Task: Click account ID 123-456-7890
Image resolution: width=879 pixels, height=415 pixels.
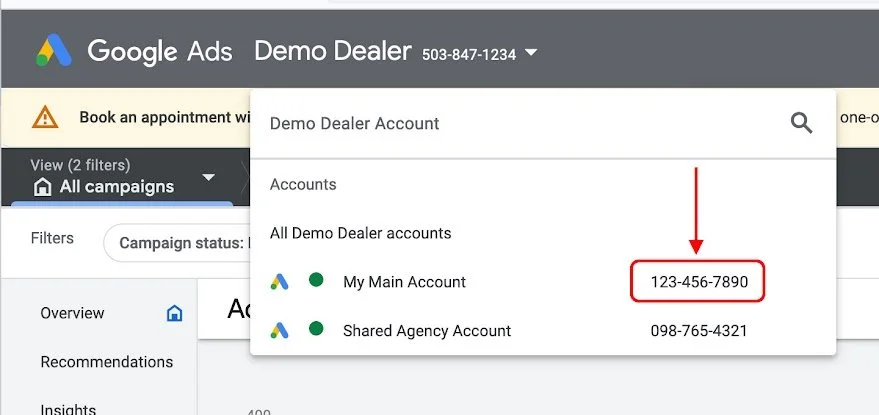Action: click(699, 282)
